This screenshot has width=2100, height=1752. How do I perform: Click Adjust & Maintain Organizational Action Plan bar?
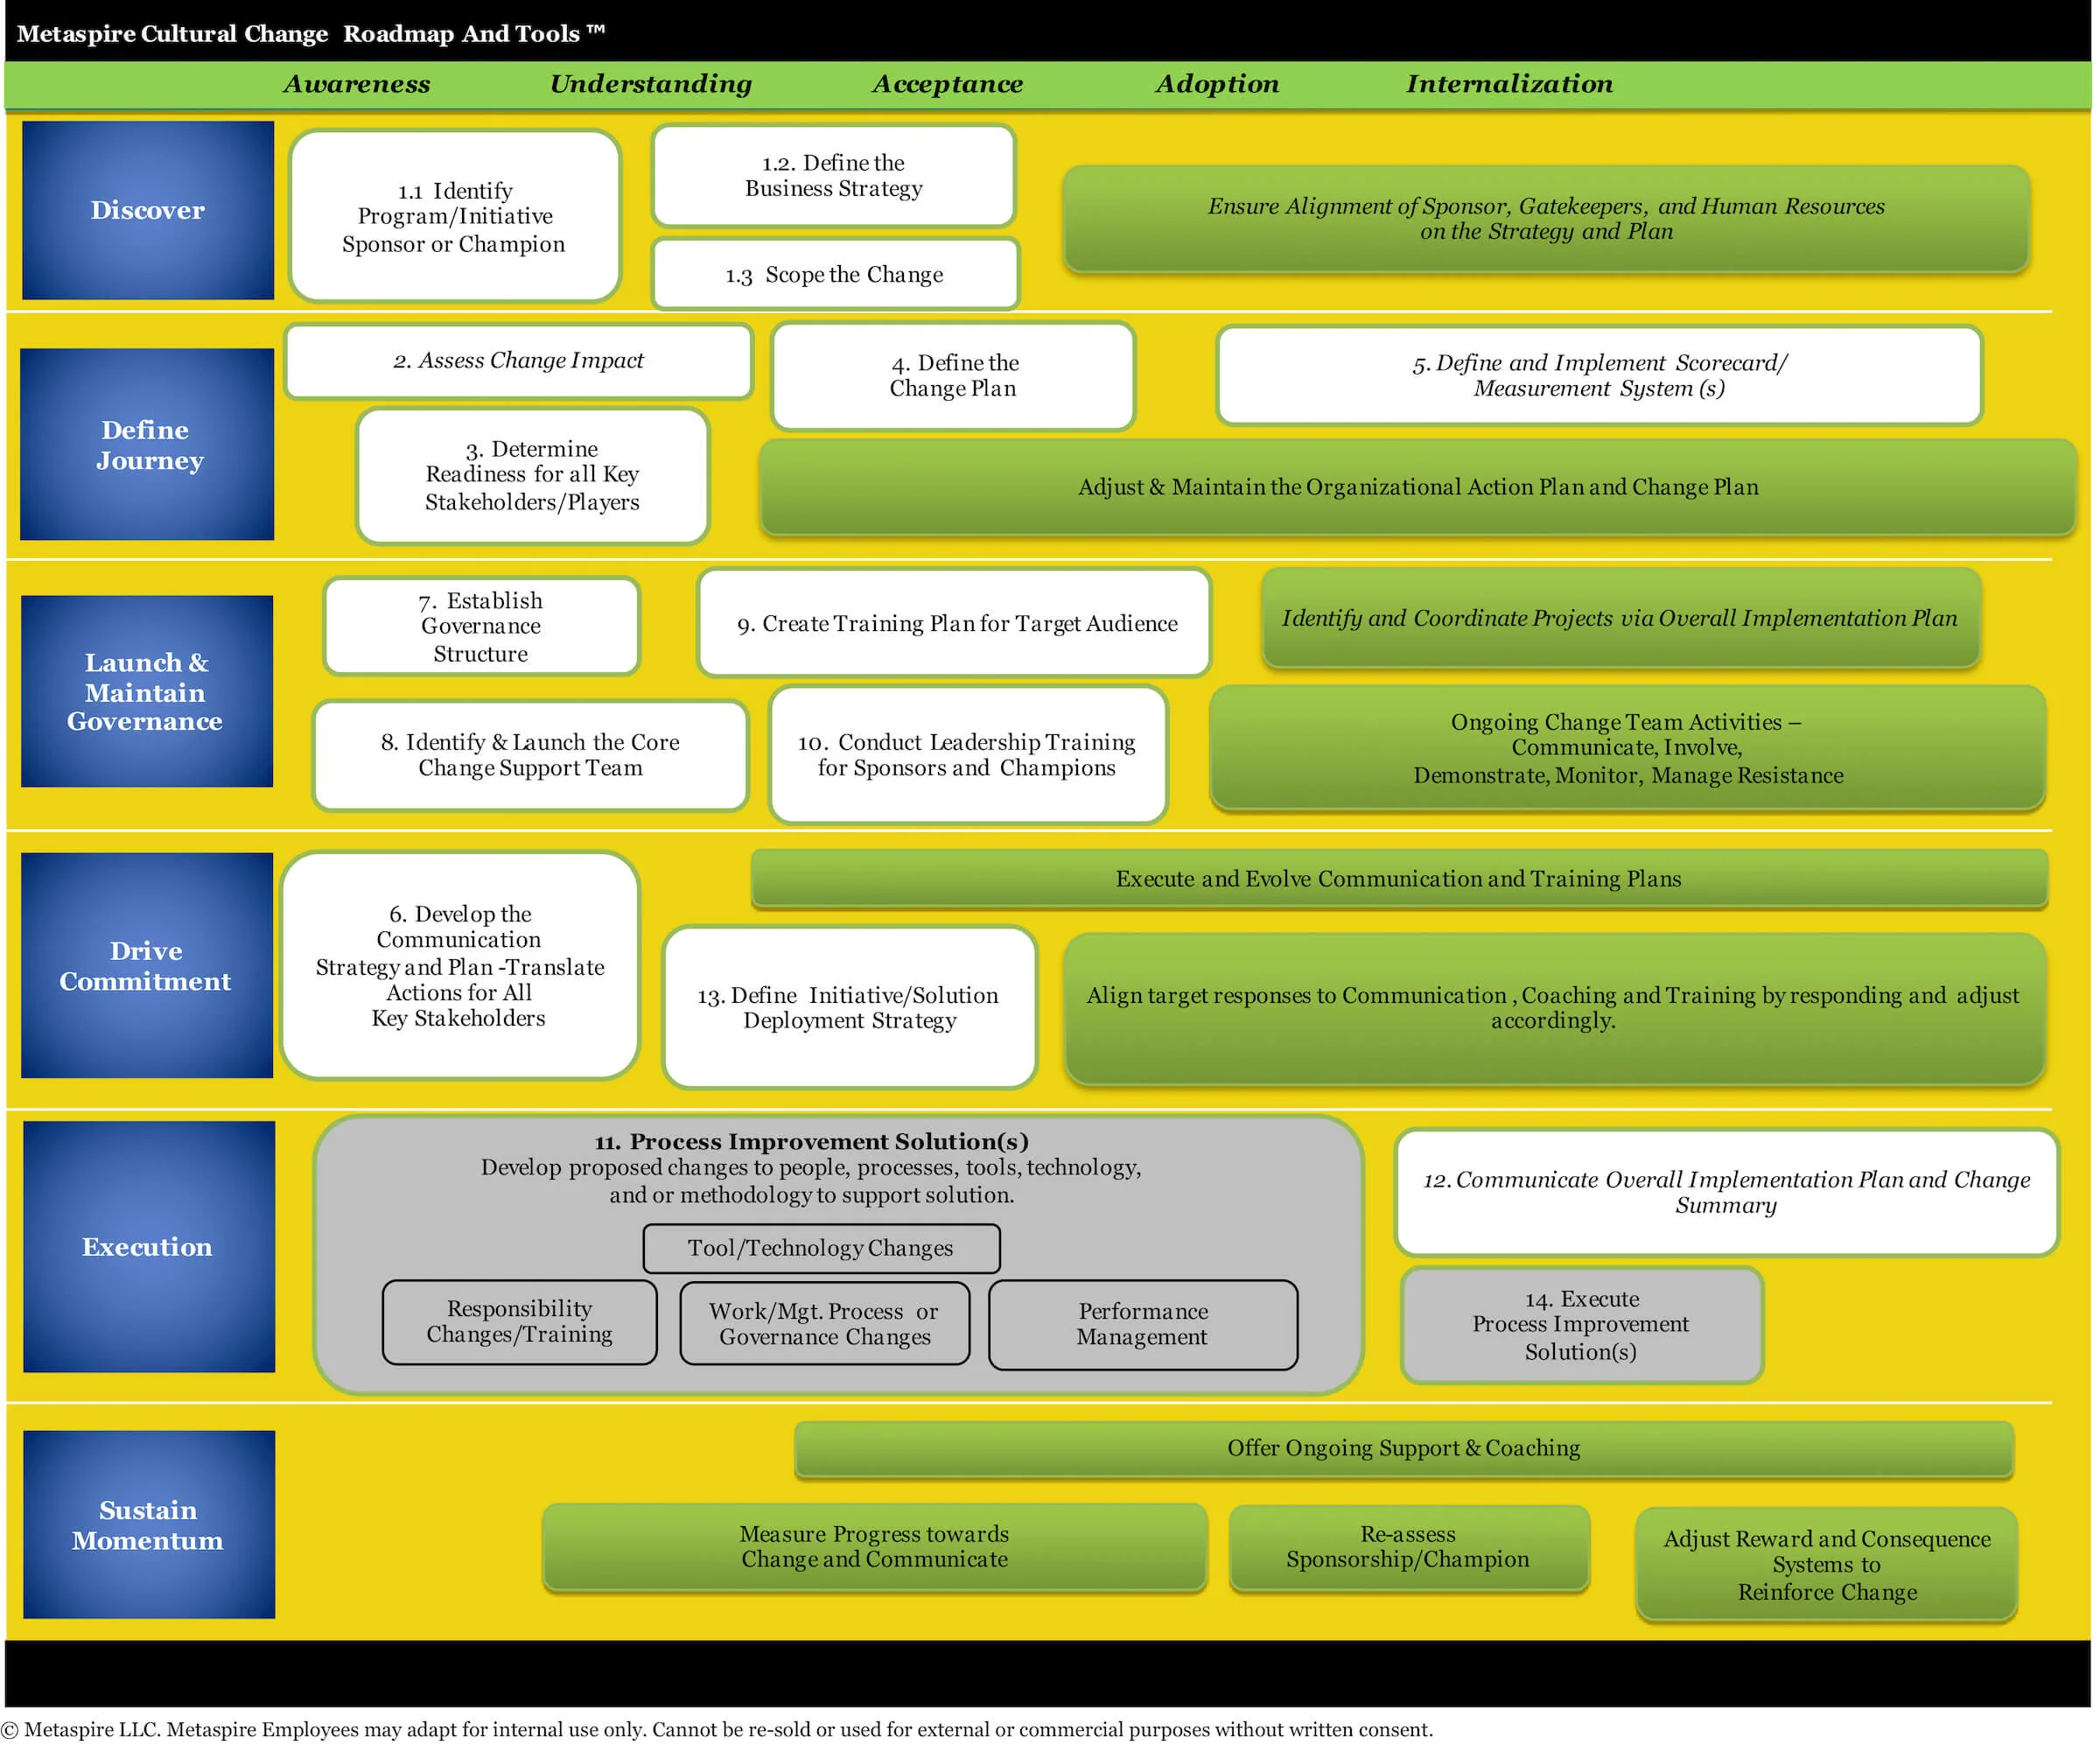point(1418,487)
